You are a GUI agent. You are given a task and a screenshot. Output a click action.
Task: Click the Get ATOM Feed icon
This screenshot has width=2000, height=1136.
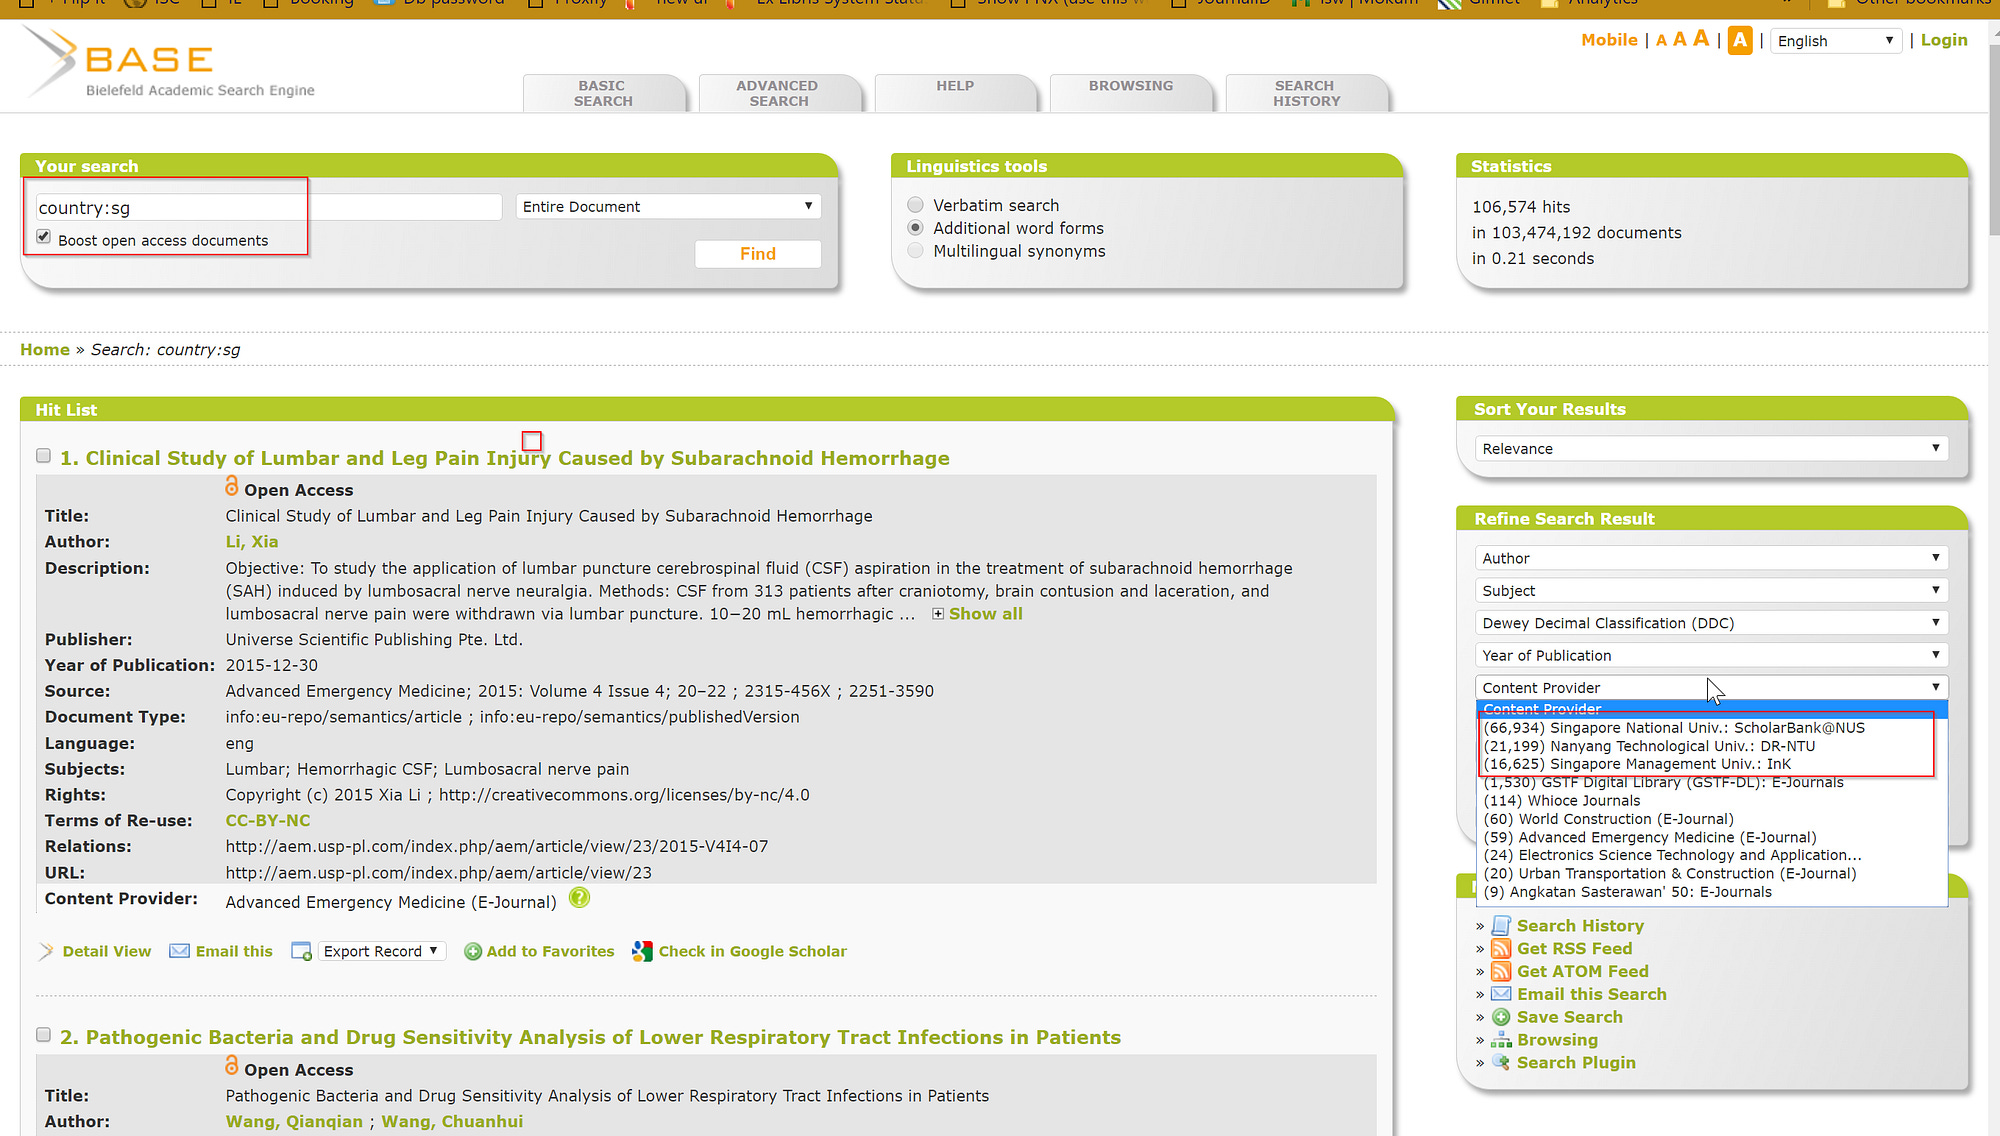pyautogui.click(x=1500, y=972)
